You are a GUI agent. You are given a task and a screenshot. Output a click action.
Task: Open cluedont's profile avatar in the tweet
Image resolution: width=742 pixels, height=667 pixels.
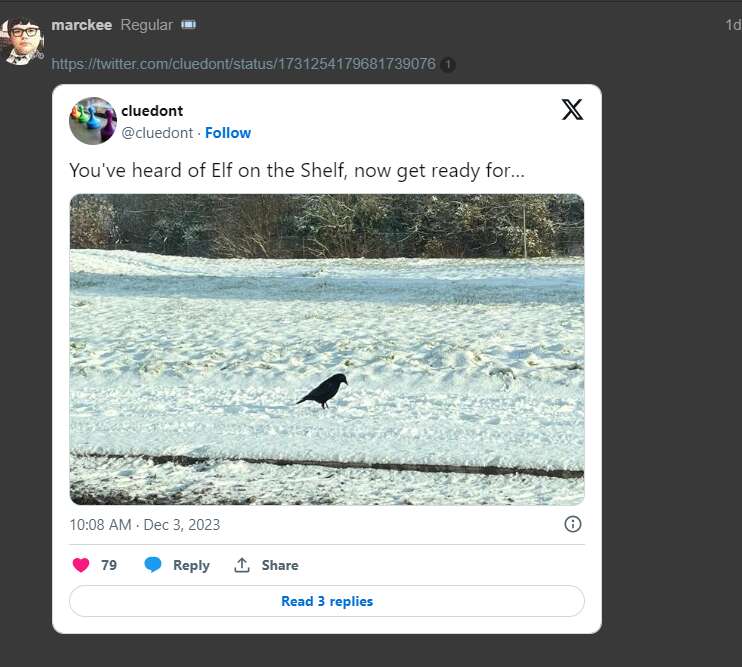point(93,121)
